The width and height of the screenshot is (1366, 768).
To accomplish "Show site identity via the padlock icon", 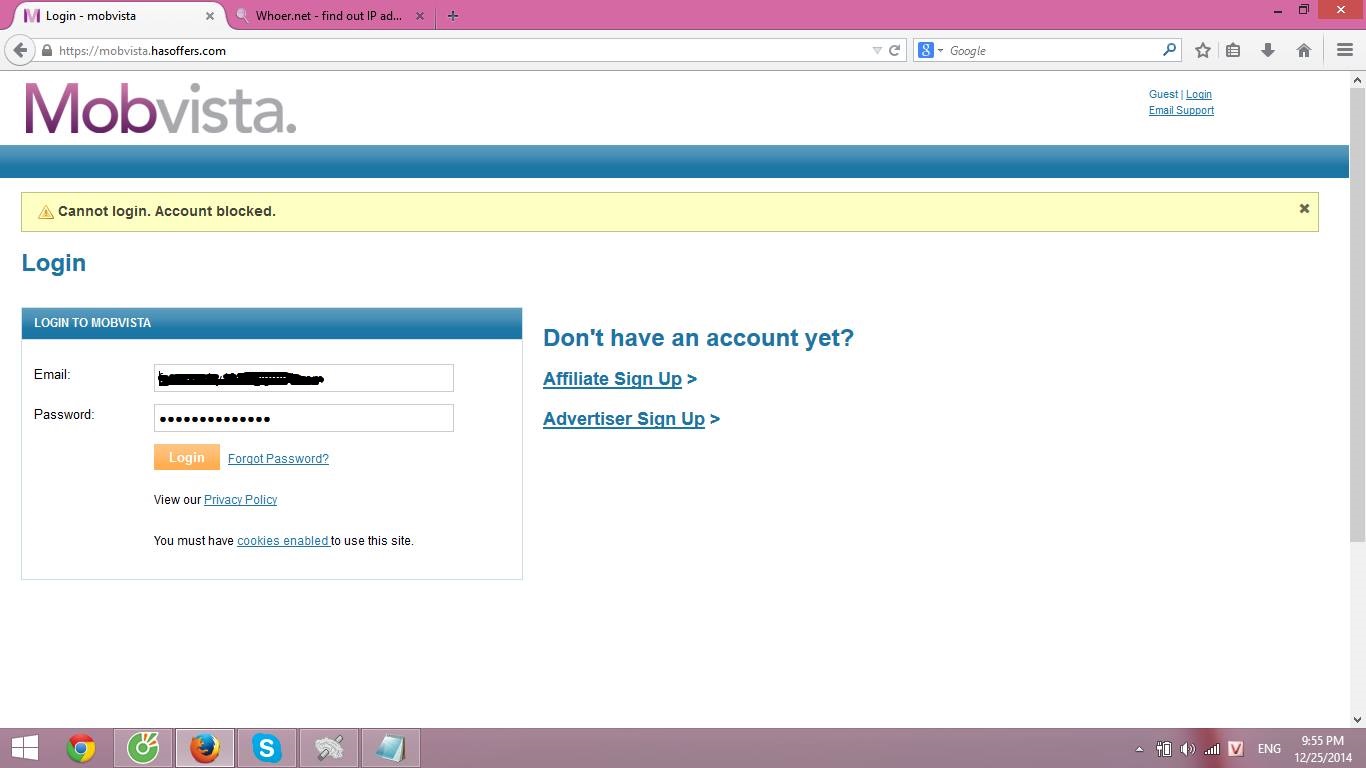I will coord(46,50).
